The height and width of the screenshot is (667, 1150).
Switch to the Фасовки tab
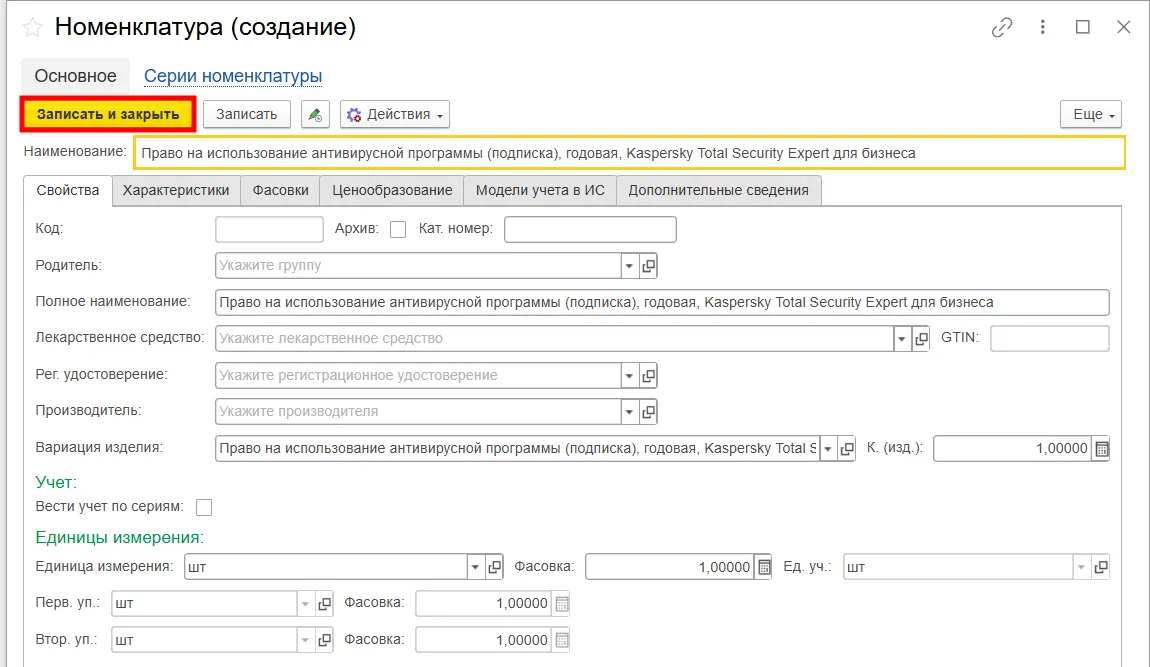280,191
